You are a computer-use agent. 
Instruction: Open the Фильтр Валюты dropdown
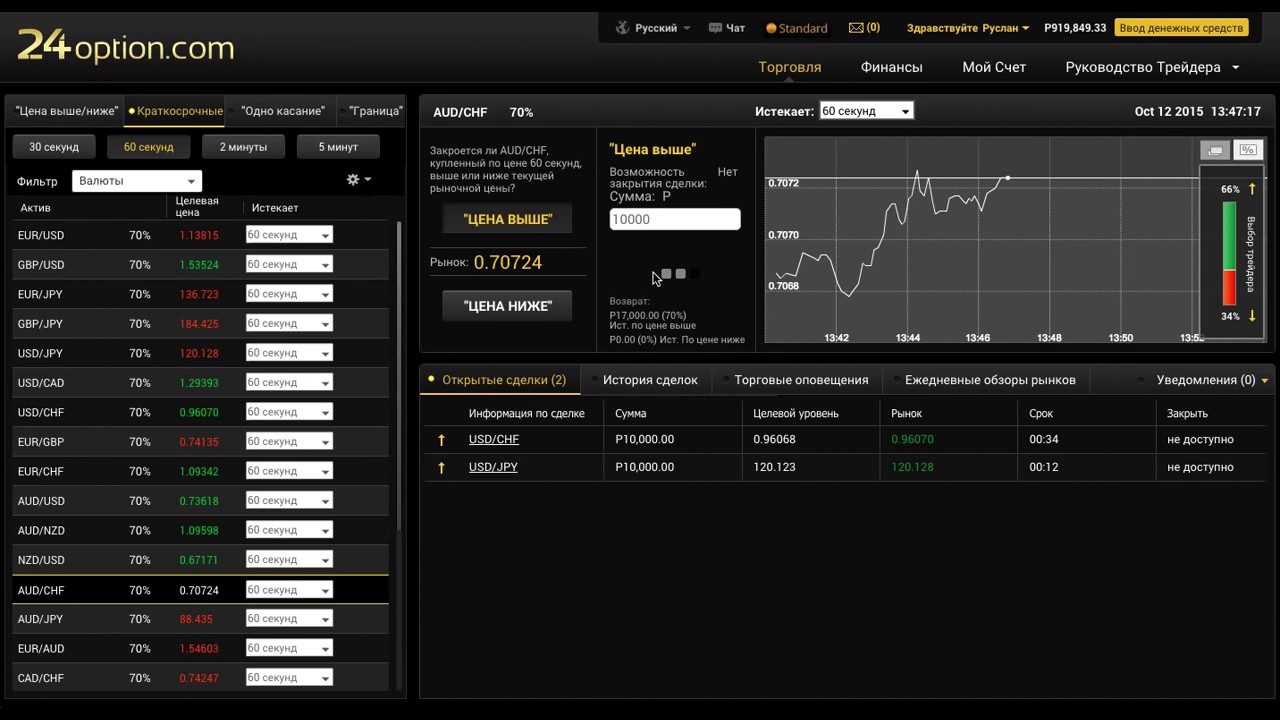click(137, 181)
